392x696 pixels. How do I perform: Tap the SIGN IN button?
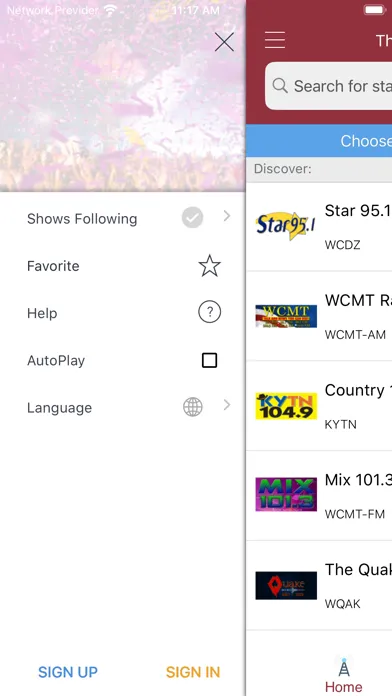click(x=193, y=672)
